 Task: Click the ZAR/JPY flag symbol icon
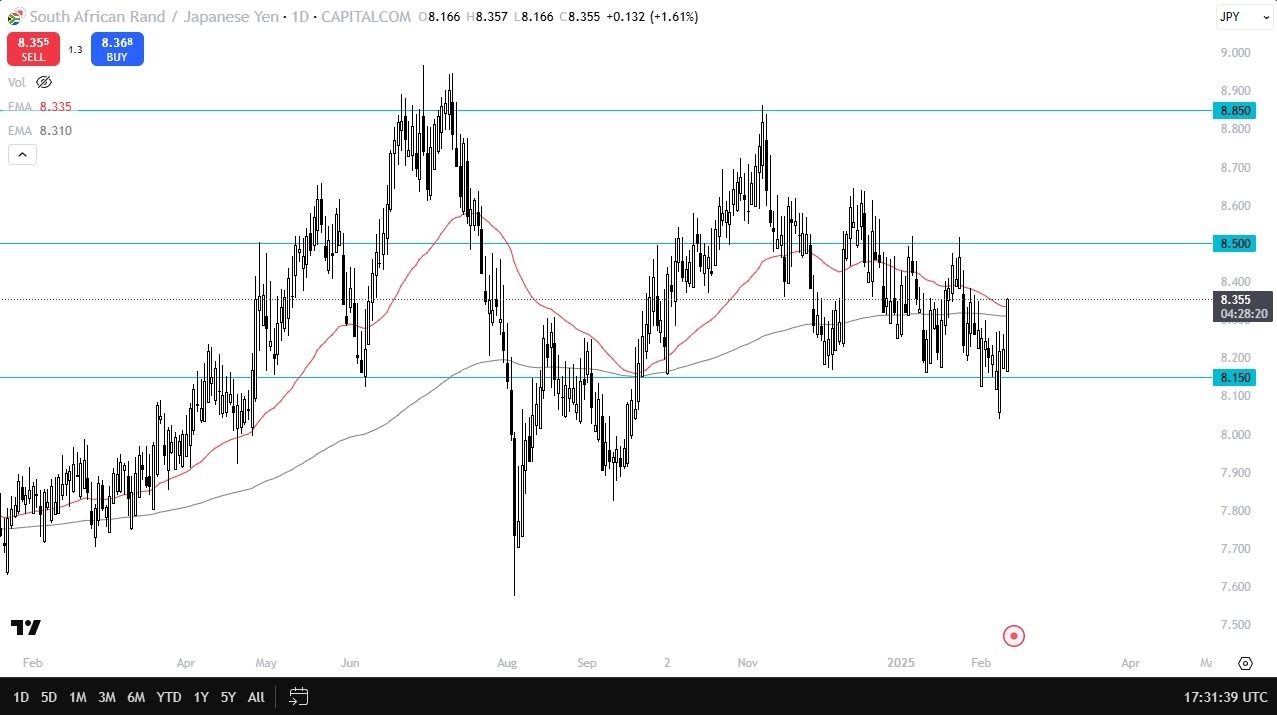[14, 17]
